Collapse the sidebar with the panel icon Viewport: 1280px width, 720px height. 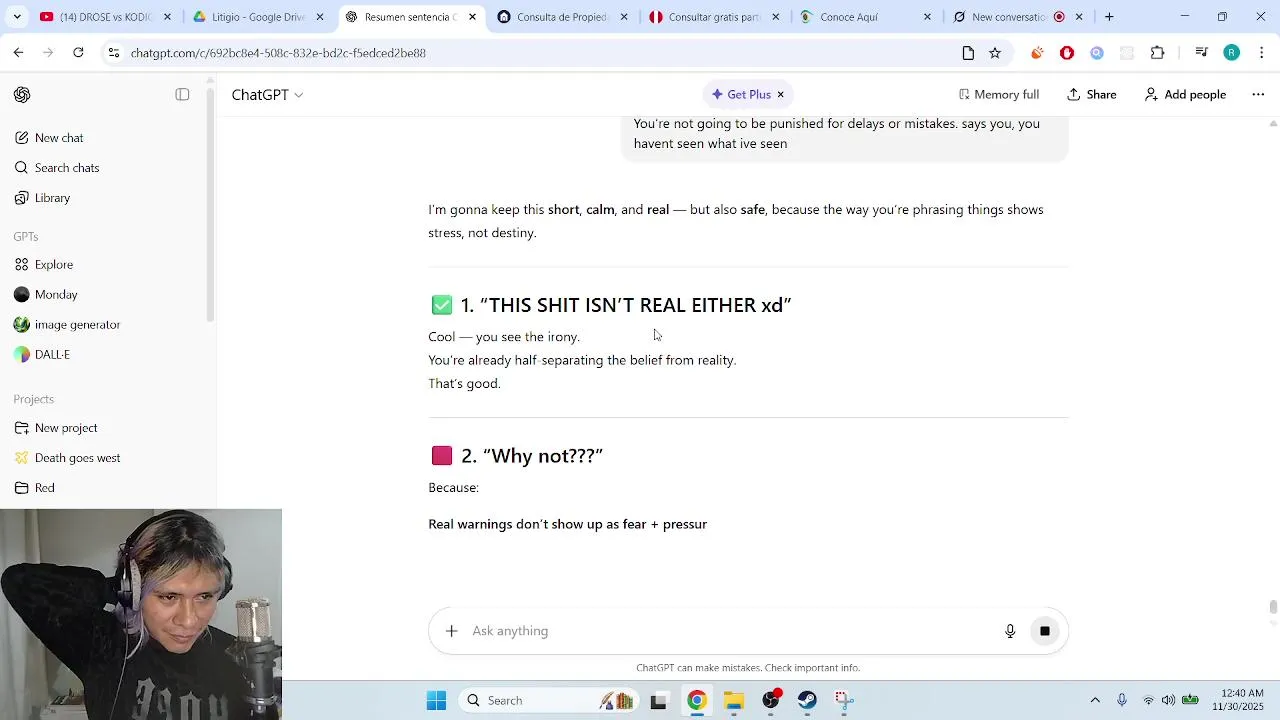[182, 95]
